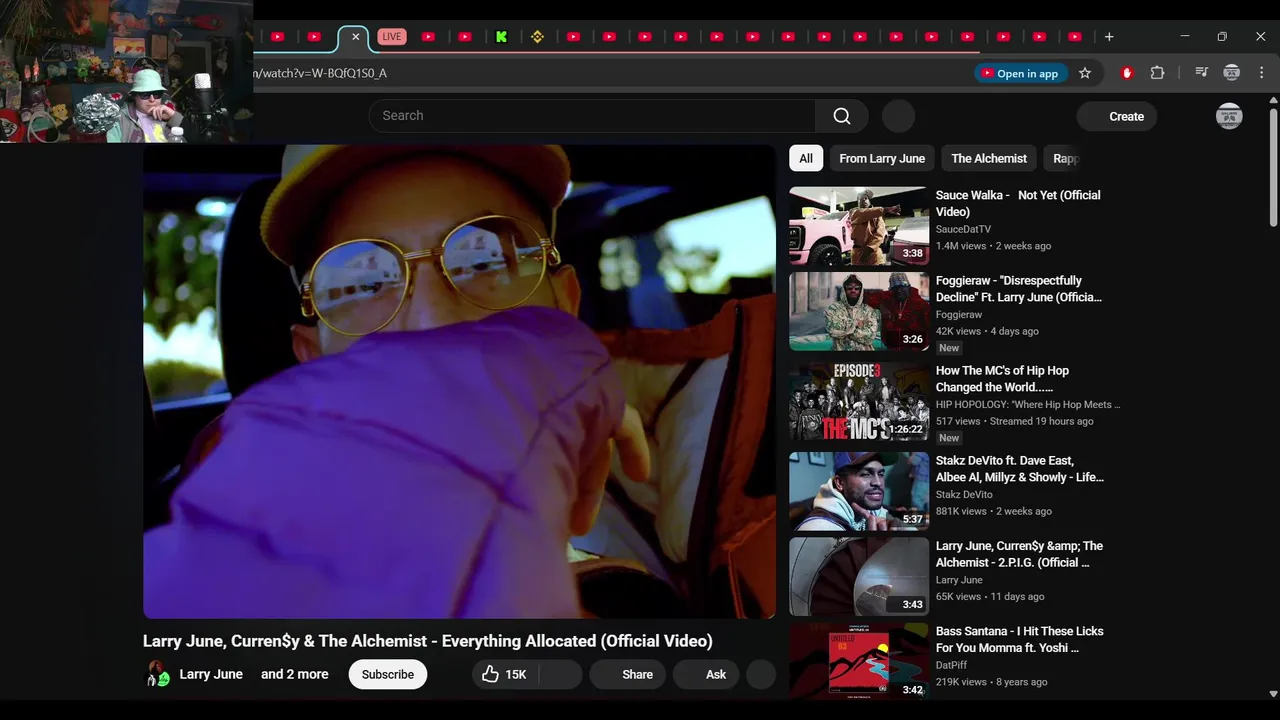The image size is (1280, 720).
Task: Select The Alchemist filter chip
Action: (x=989, y=158)
